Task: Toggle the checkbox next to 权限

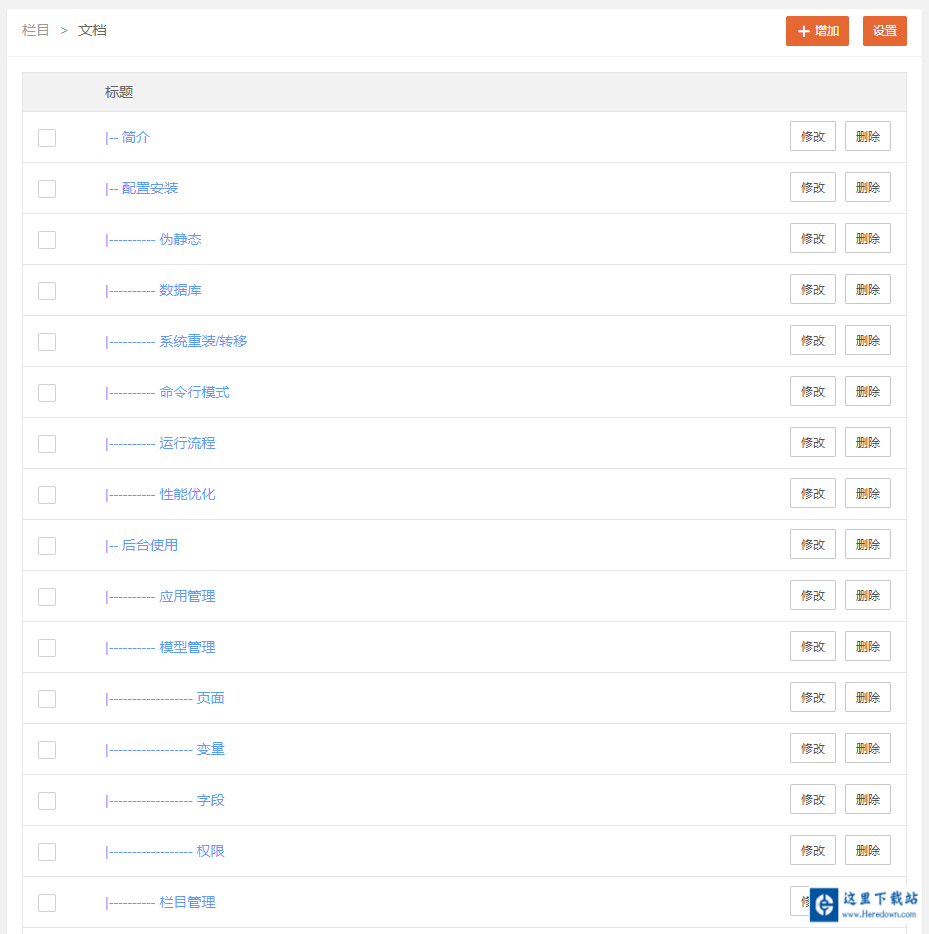Action: click(47, 852)
